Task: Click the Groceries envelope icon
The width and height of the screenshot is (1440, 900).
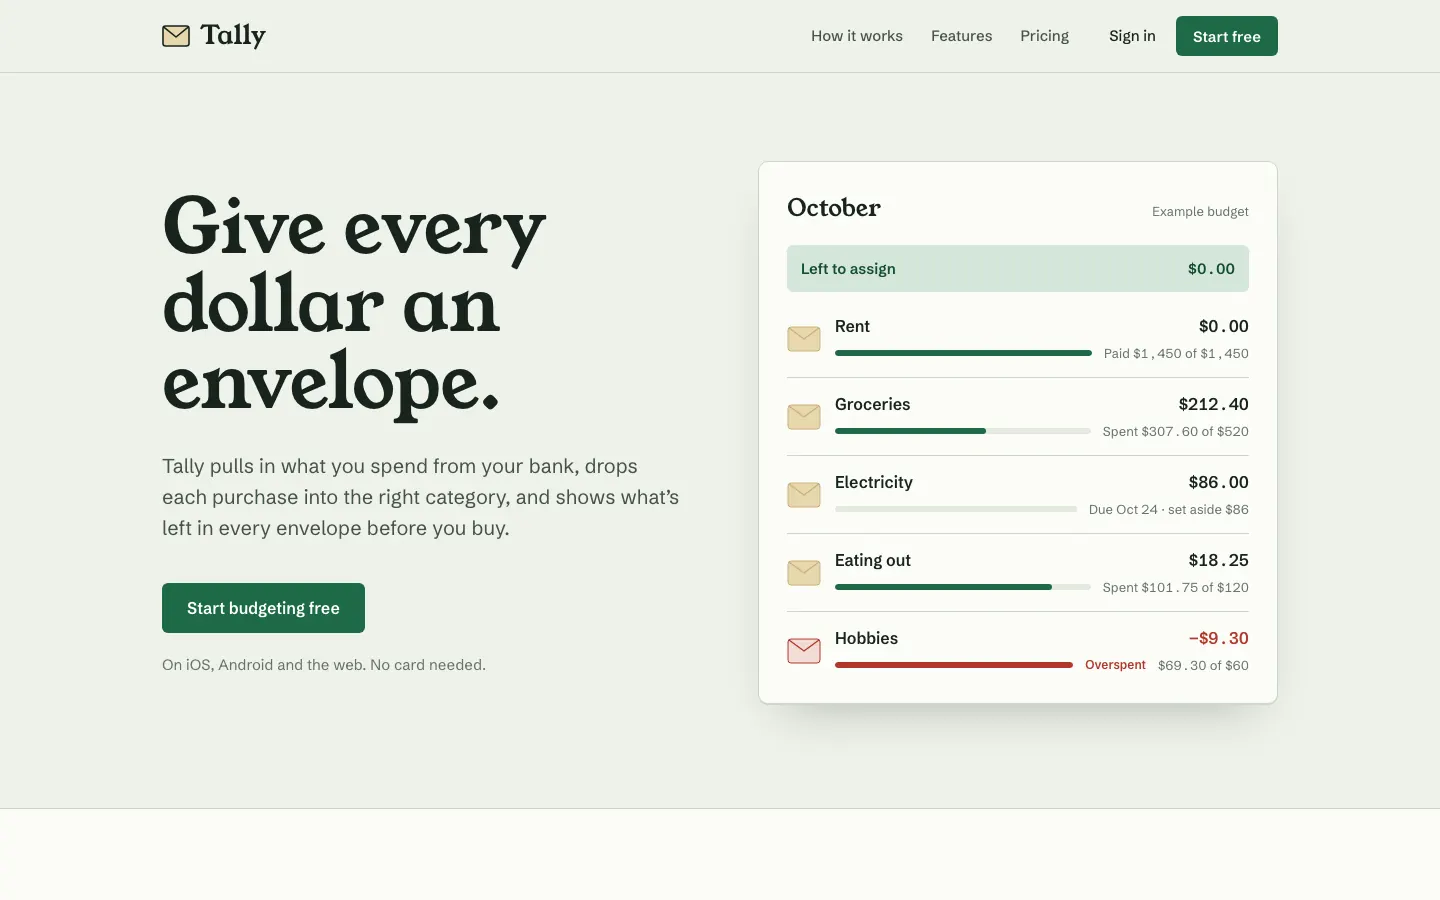Action: 804,417
